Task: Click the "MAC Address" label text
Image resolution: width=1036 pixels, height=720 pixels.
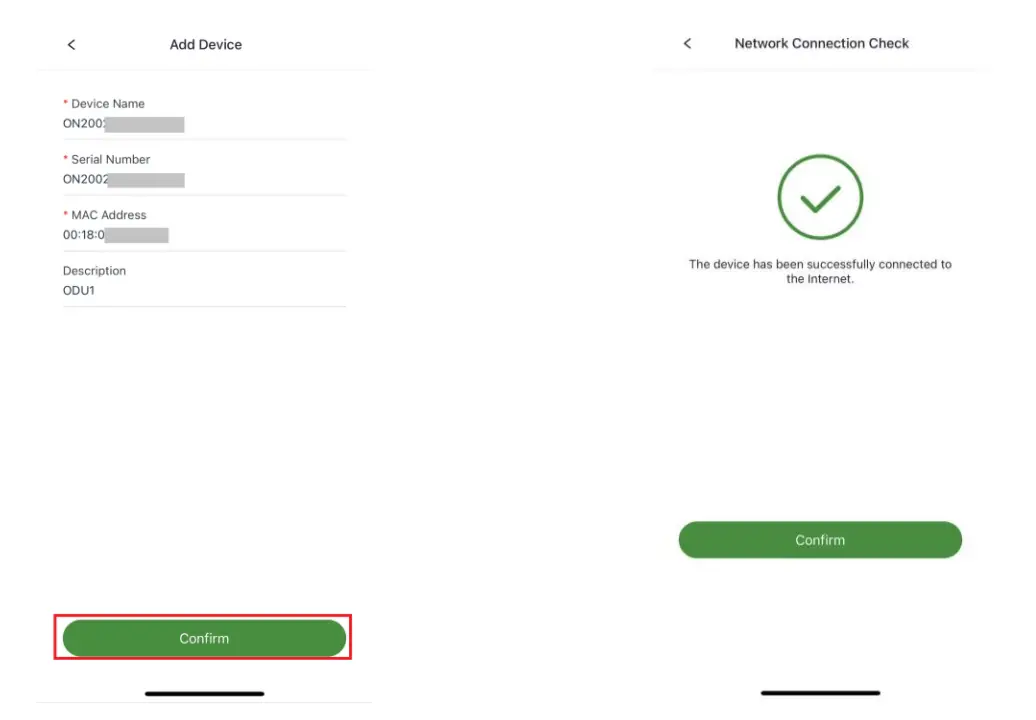Action: click(109, 215)
